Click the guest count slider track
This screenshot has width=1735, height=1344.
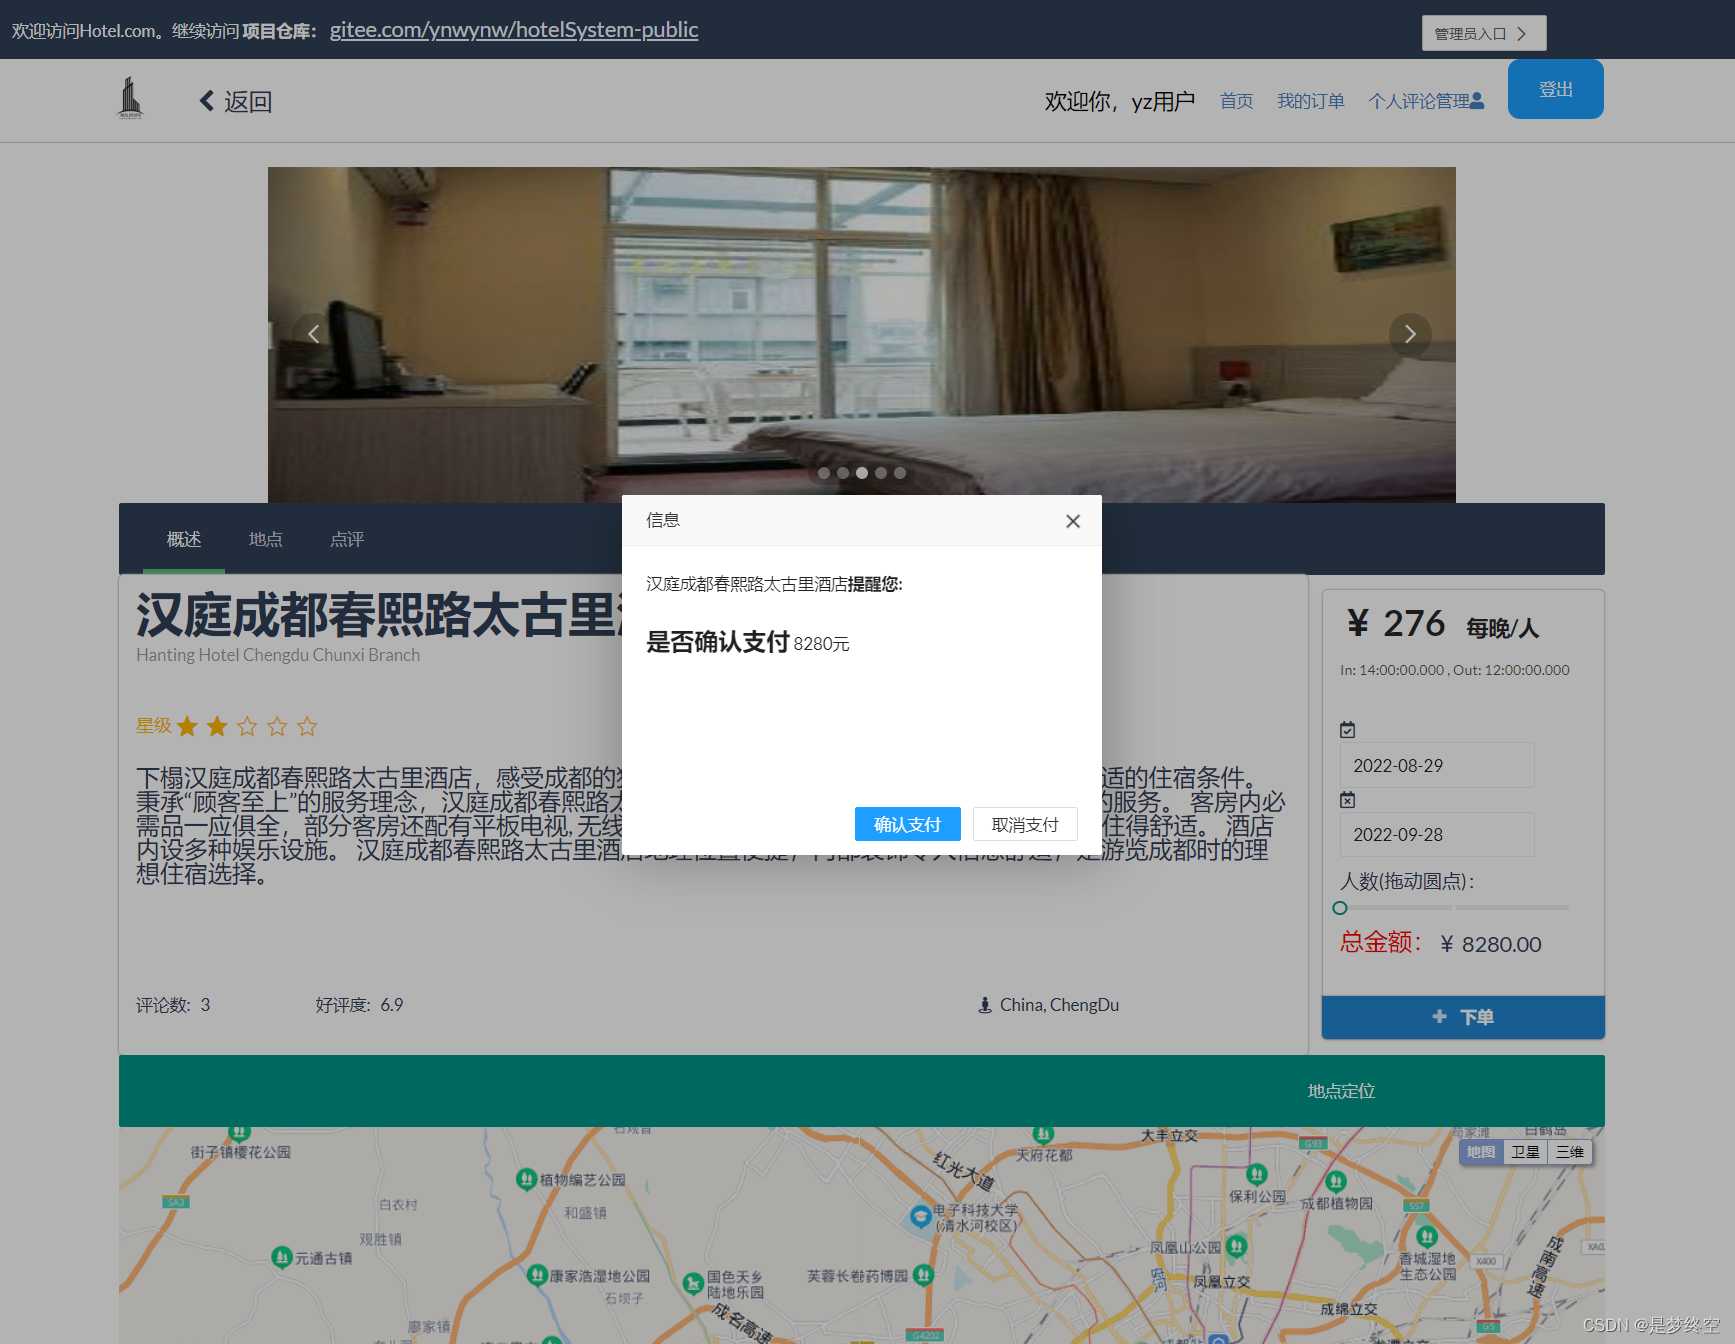1454,908
